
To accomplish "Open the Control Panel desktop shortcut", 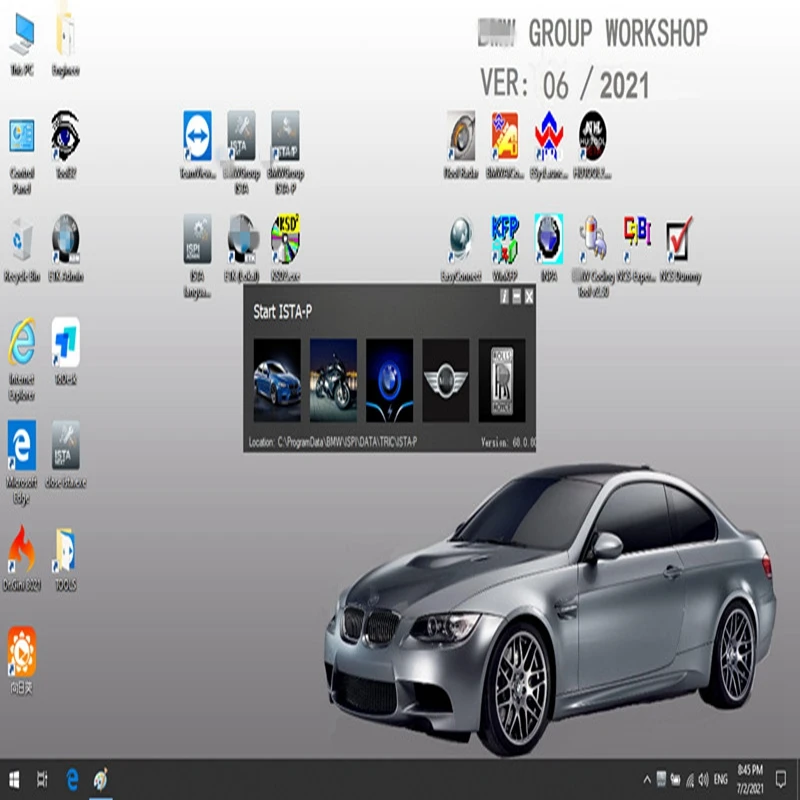I will coord(21,156).
